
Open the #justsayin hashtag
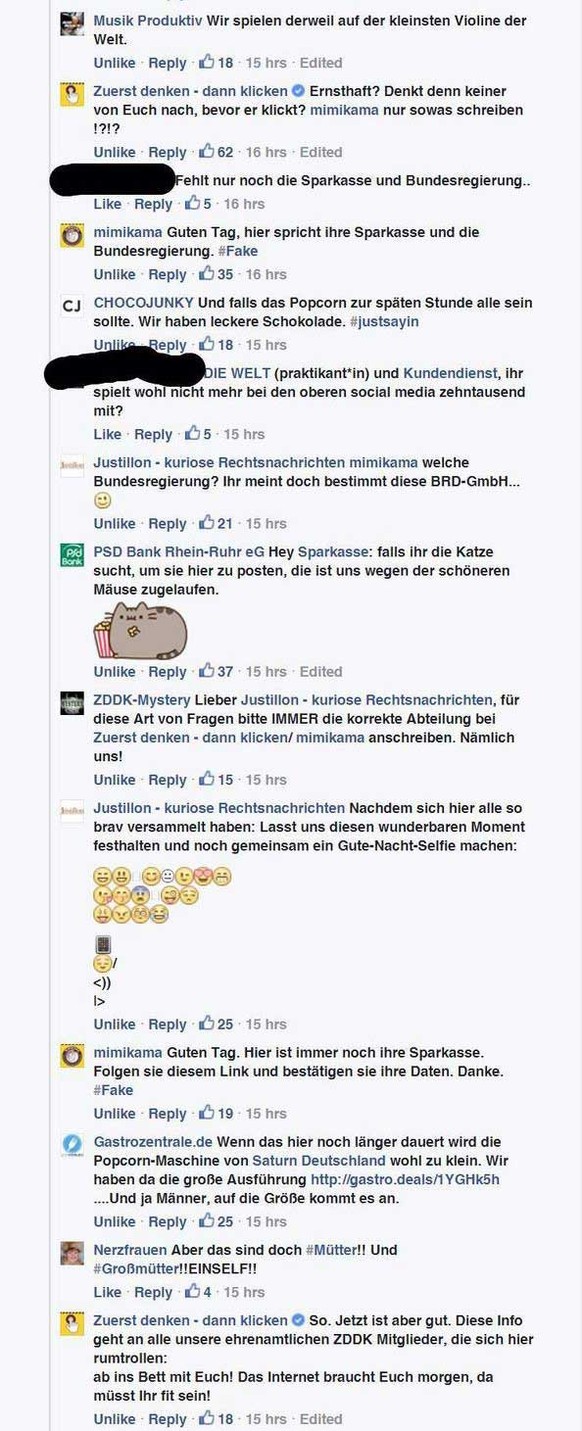(x=384, y=322)
